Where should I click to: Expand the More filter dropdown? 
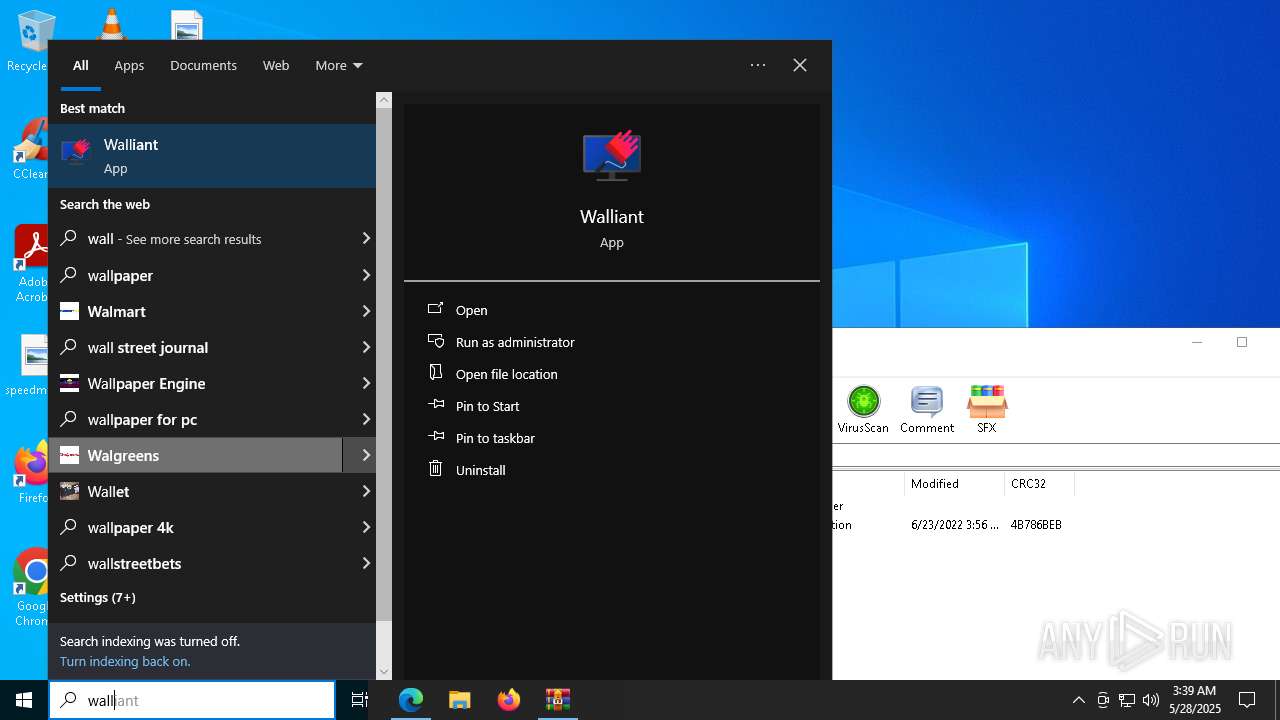(x=339, y=65)
